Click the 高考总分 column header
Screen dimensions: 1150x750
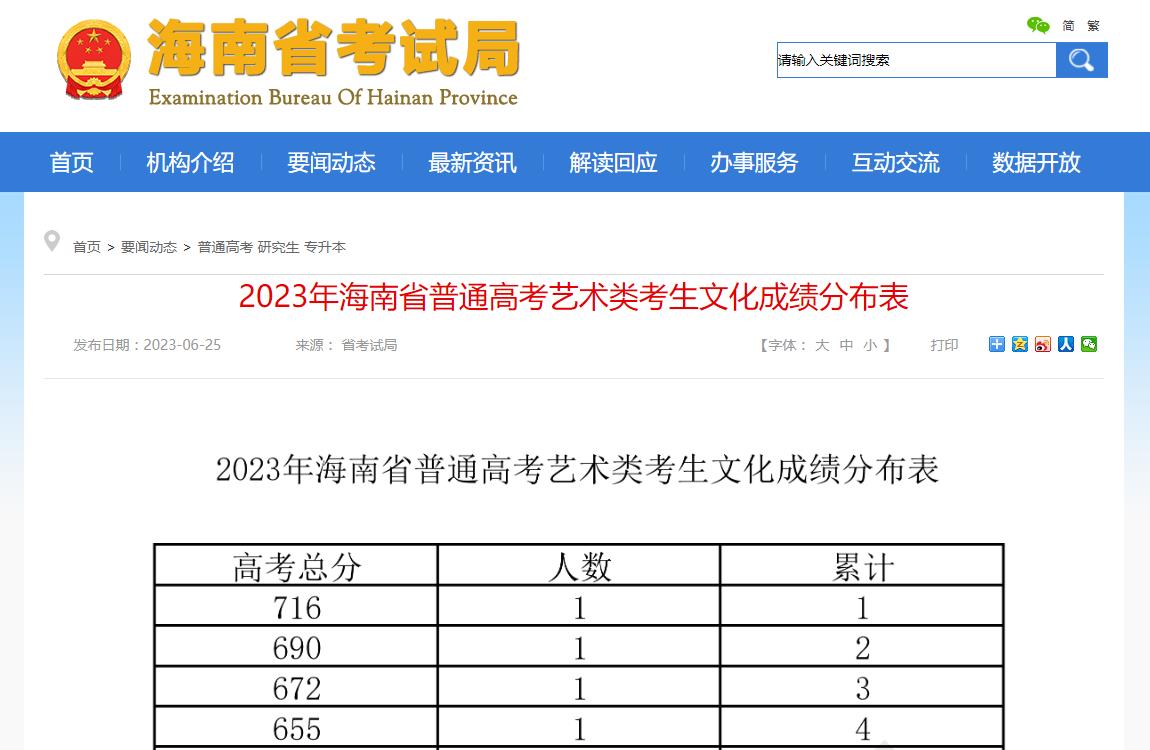[x=296, y=567]
